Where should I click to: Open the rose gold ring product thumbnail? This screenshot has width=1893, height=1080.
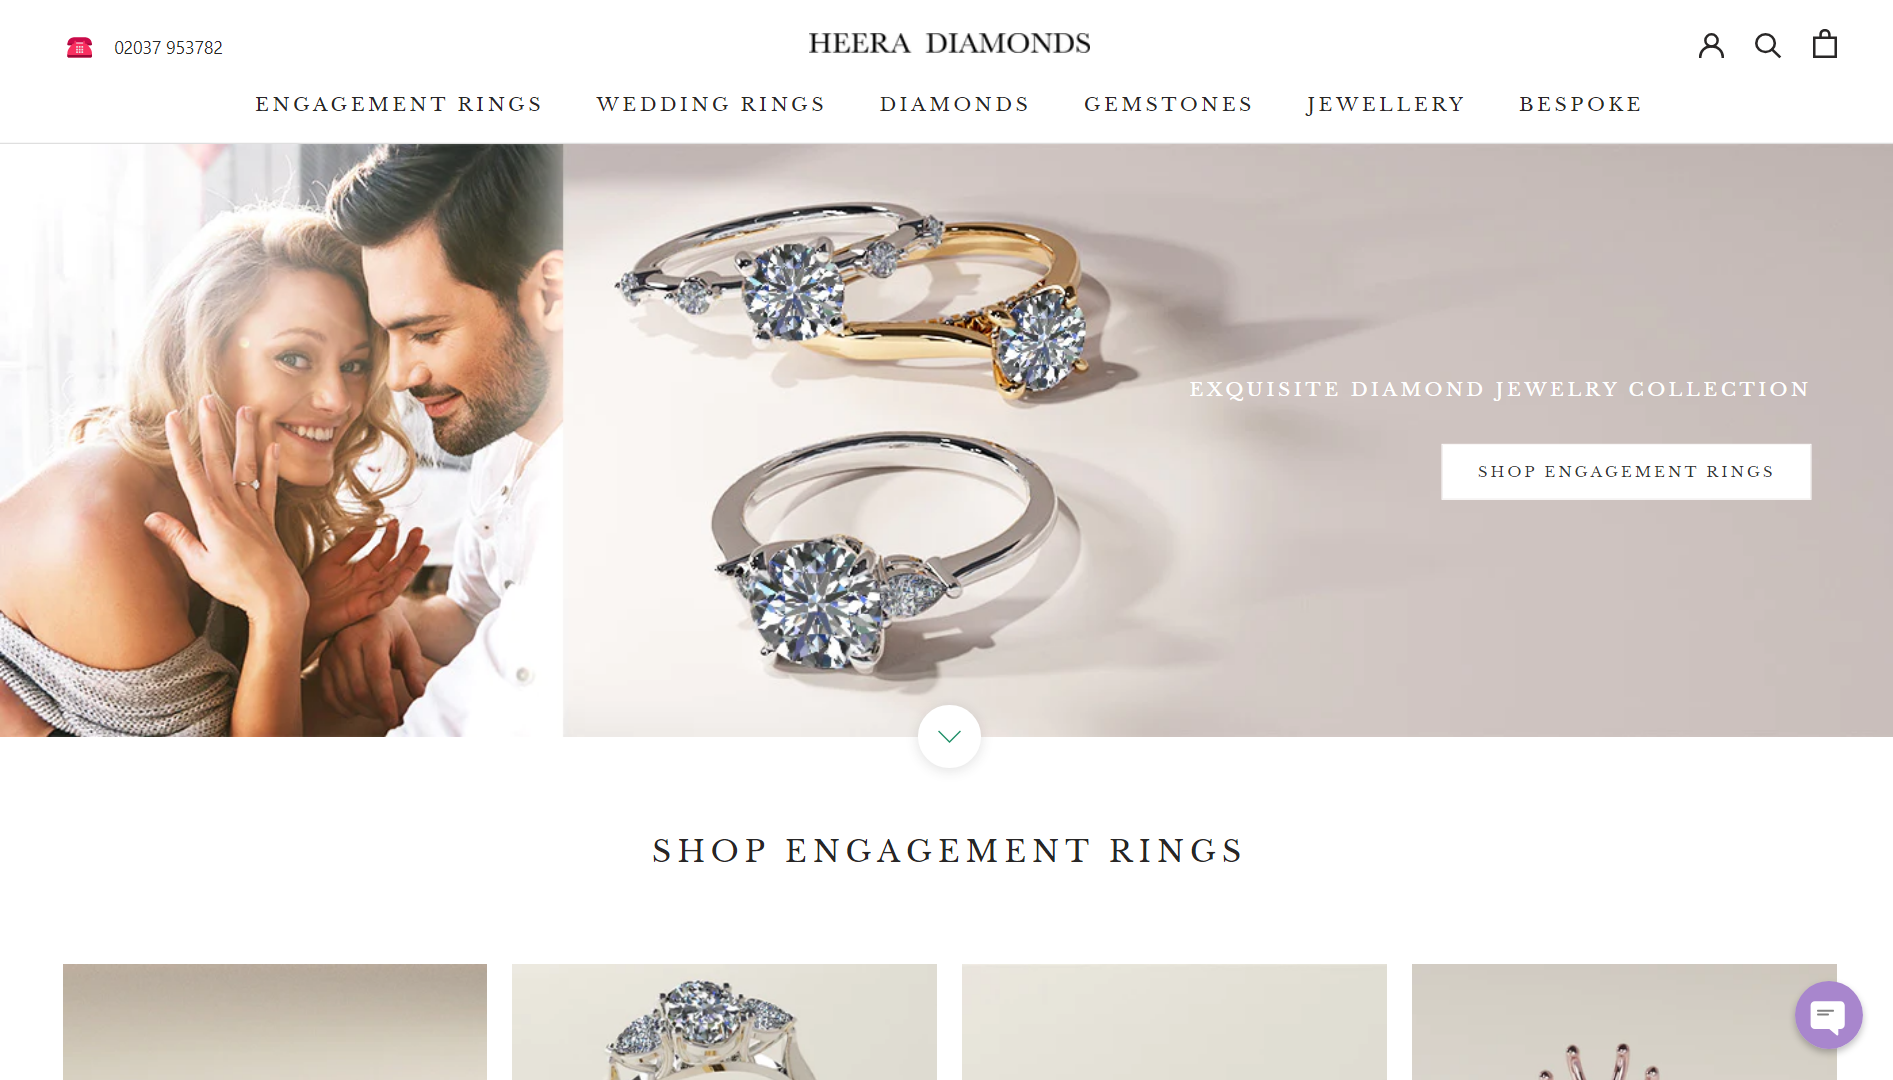coord(1624,1021)
